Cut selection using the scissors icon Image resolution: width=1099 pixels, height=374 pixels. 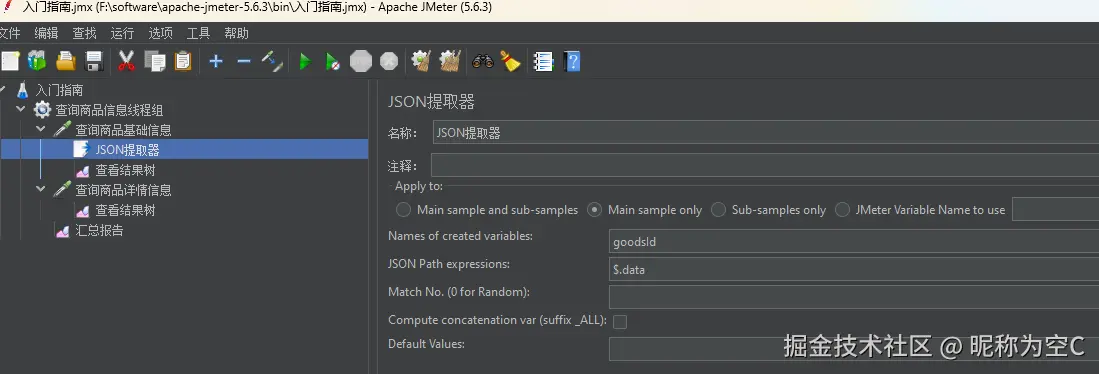pos(126,62)
